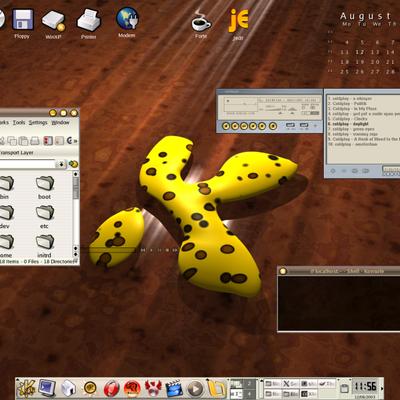Switch to desktop 2 in the pager
This screenshot has width=400, height=400.
pyautogui.click(x=249, y=384)
